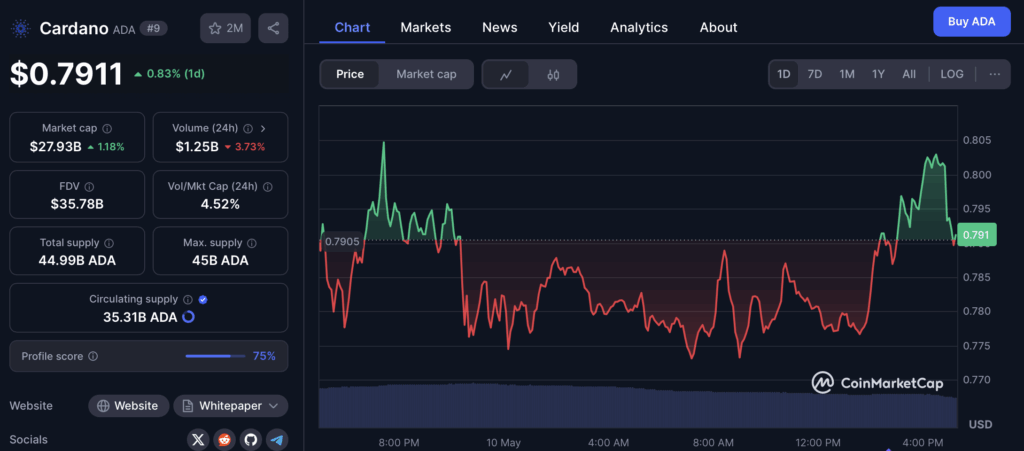The height and width of the screenshot is (451, 1024).
Task: Select the All time range
Action: pyautogui.click(x=909, y=74)
